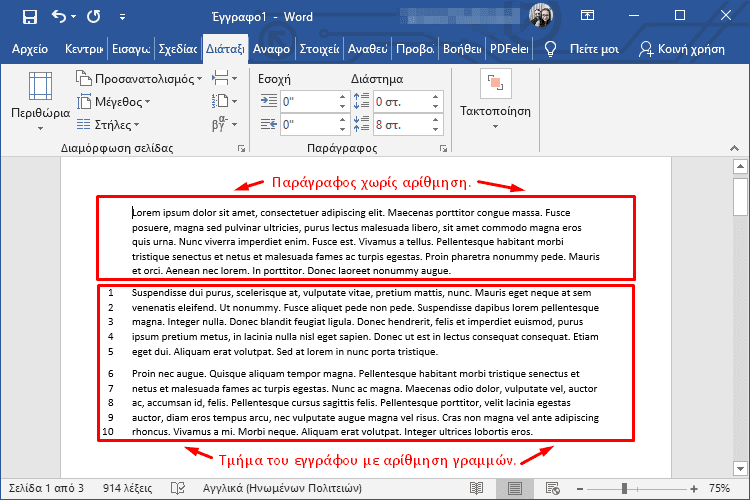Switch to the Στοιχεία αλληλογραφίας tab

(x=319, y=49)
